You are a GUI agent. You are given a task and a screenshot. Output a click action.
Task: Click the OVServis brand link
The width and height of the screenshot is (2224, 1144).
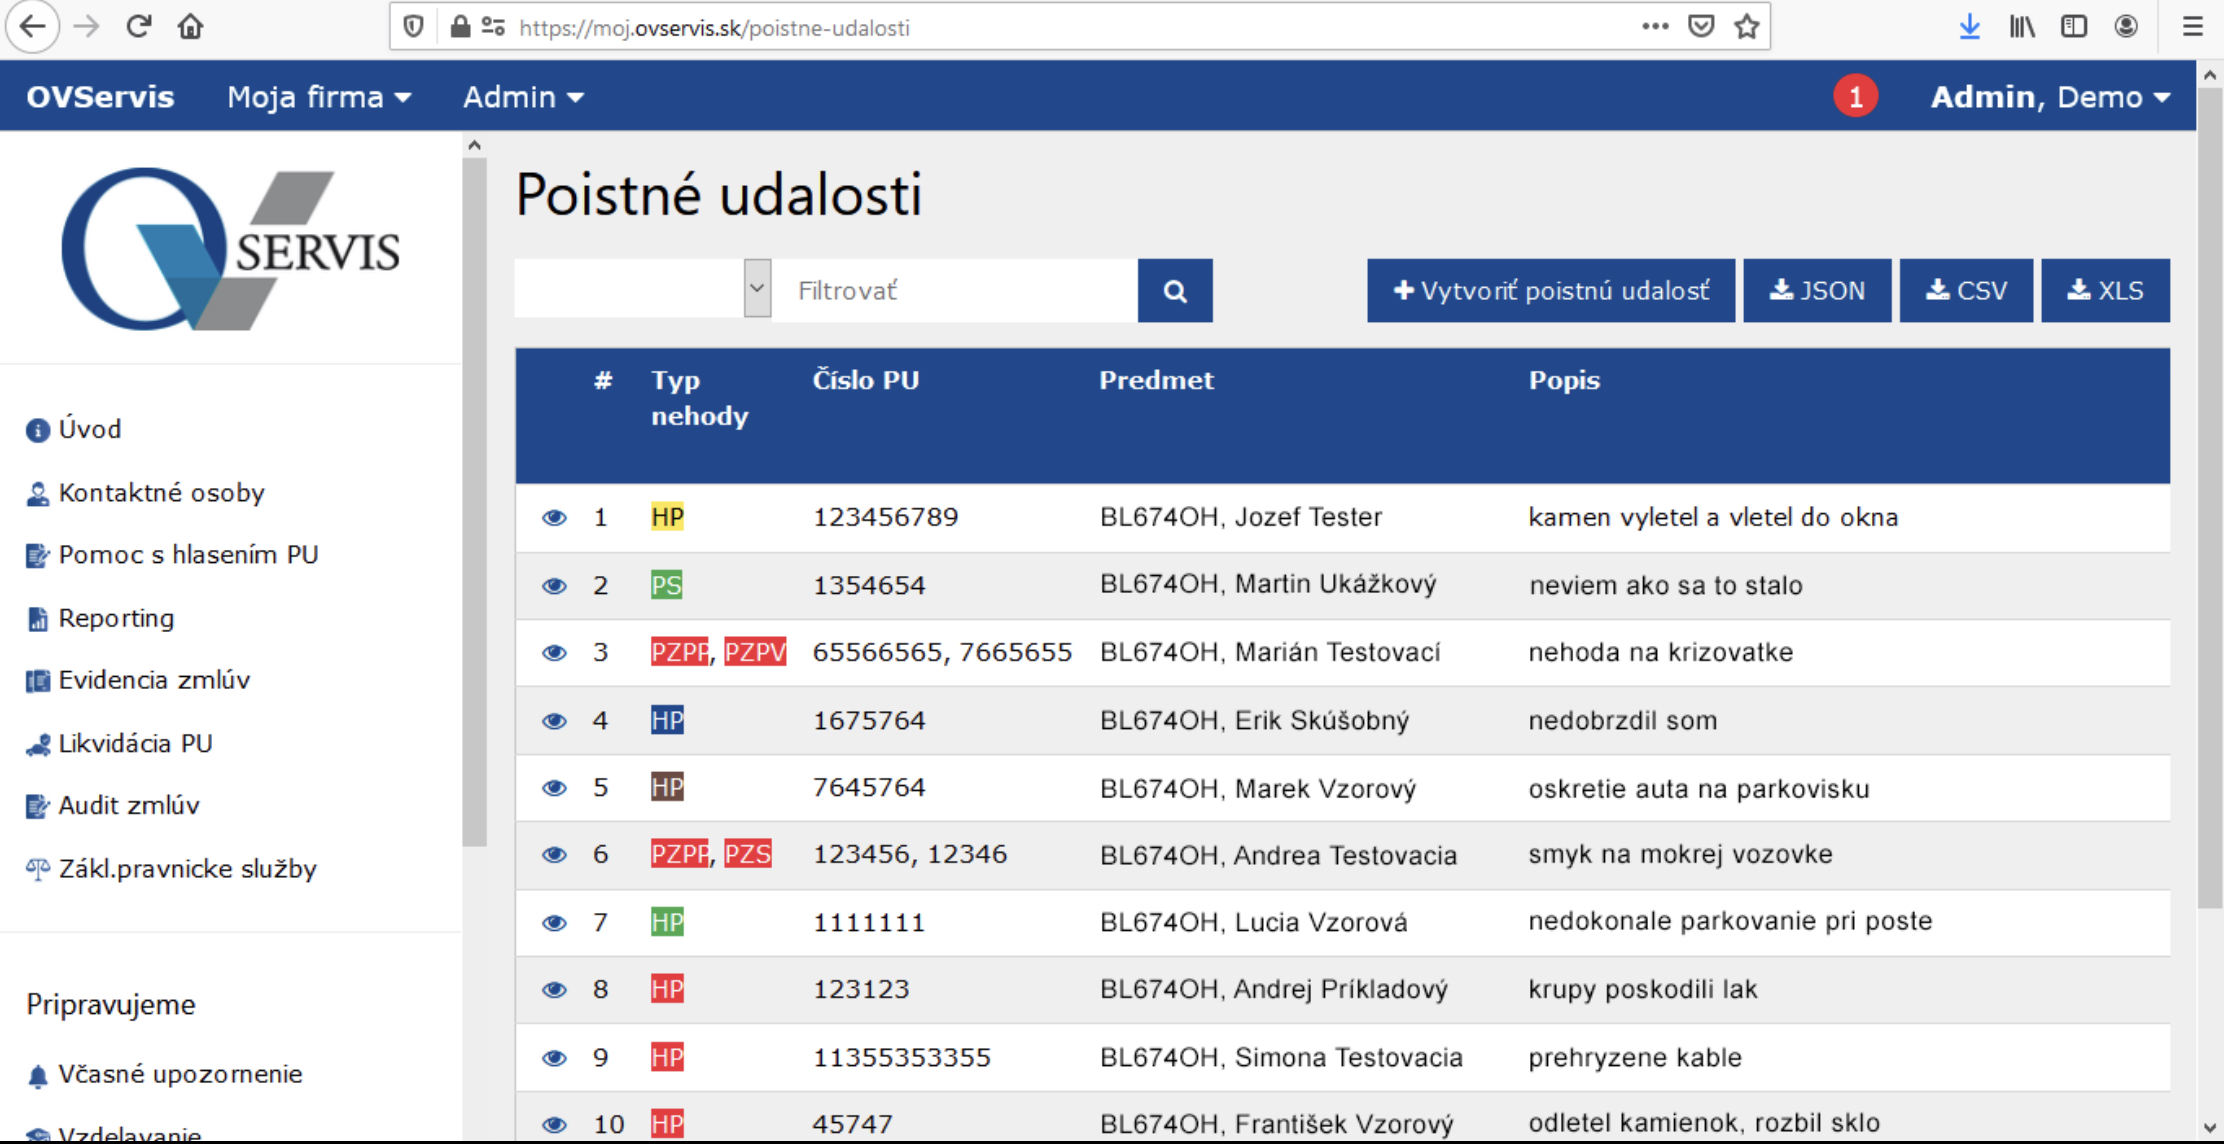click(x=100, y=97)
